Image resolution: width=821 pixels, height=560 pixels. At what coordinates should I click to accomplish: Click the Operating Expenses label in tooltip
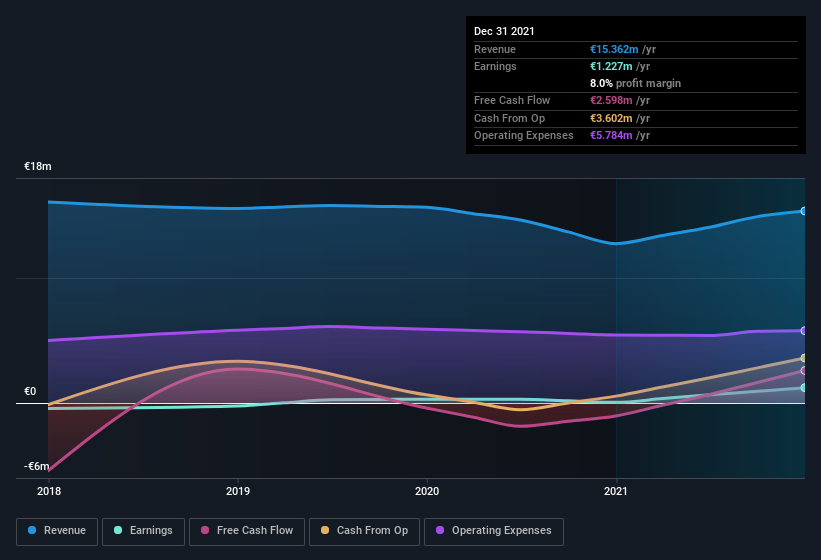524,136
